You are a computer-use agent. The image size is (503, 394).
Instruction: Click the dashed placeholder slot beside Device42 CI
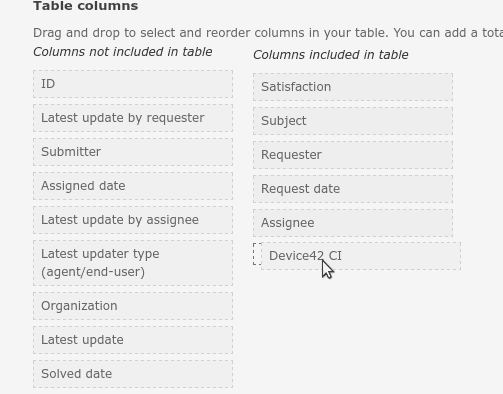(x=257, y=254)
